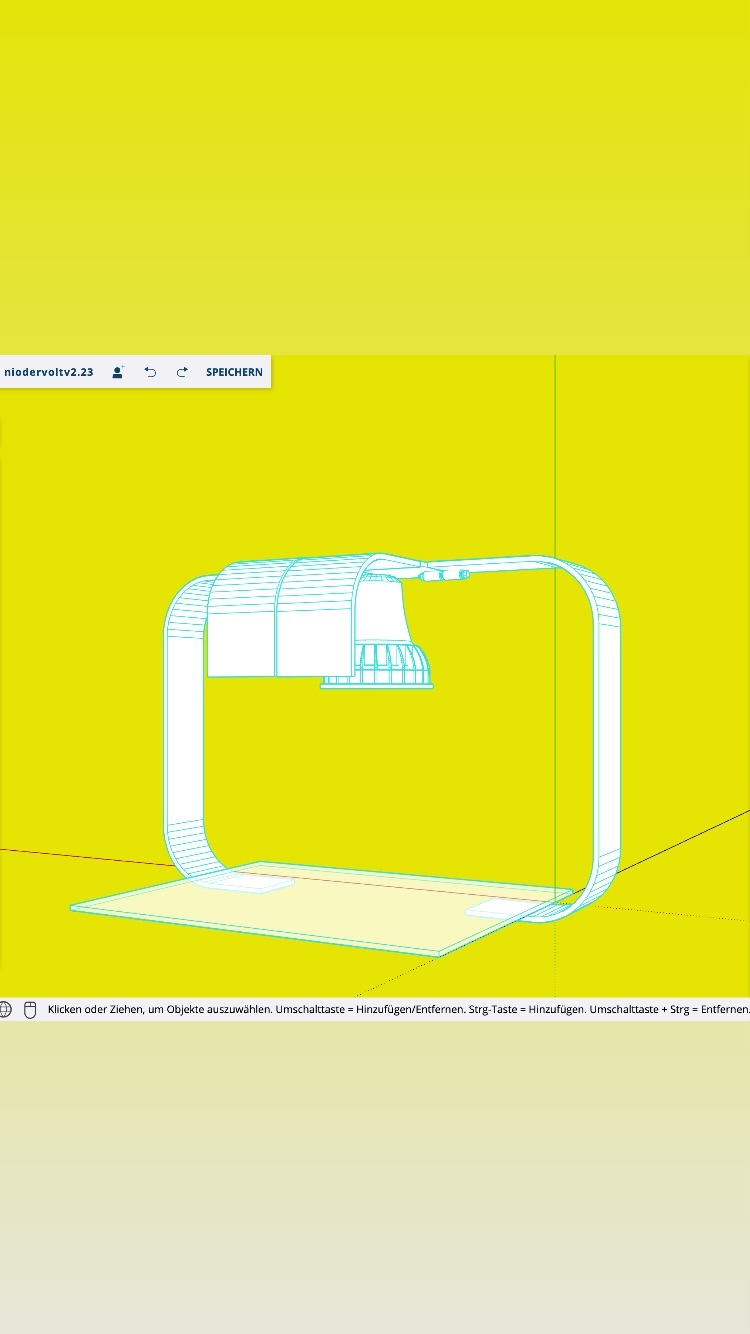Undo the last action with the arrow icon
Screen dimensions: 750x1334
pos(150,372)
